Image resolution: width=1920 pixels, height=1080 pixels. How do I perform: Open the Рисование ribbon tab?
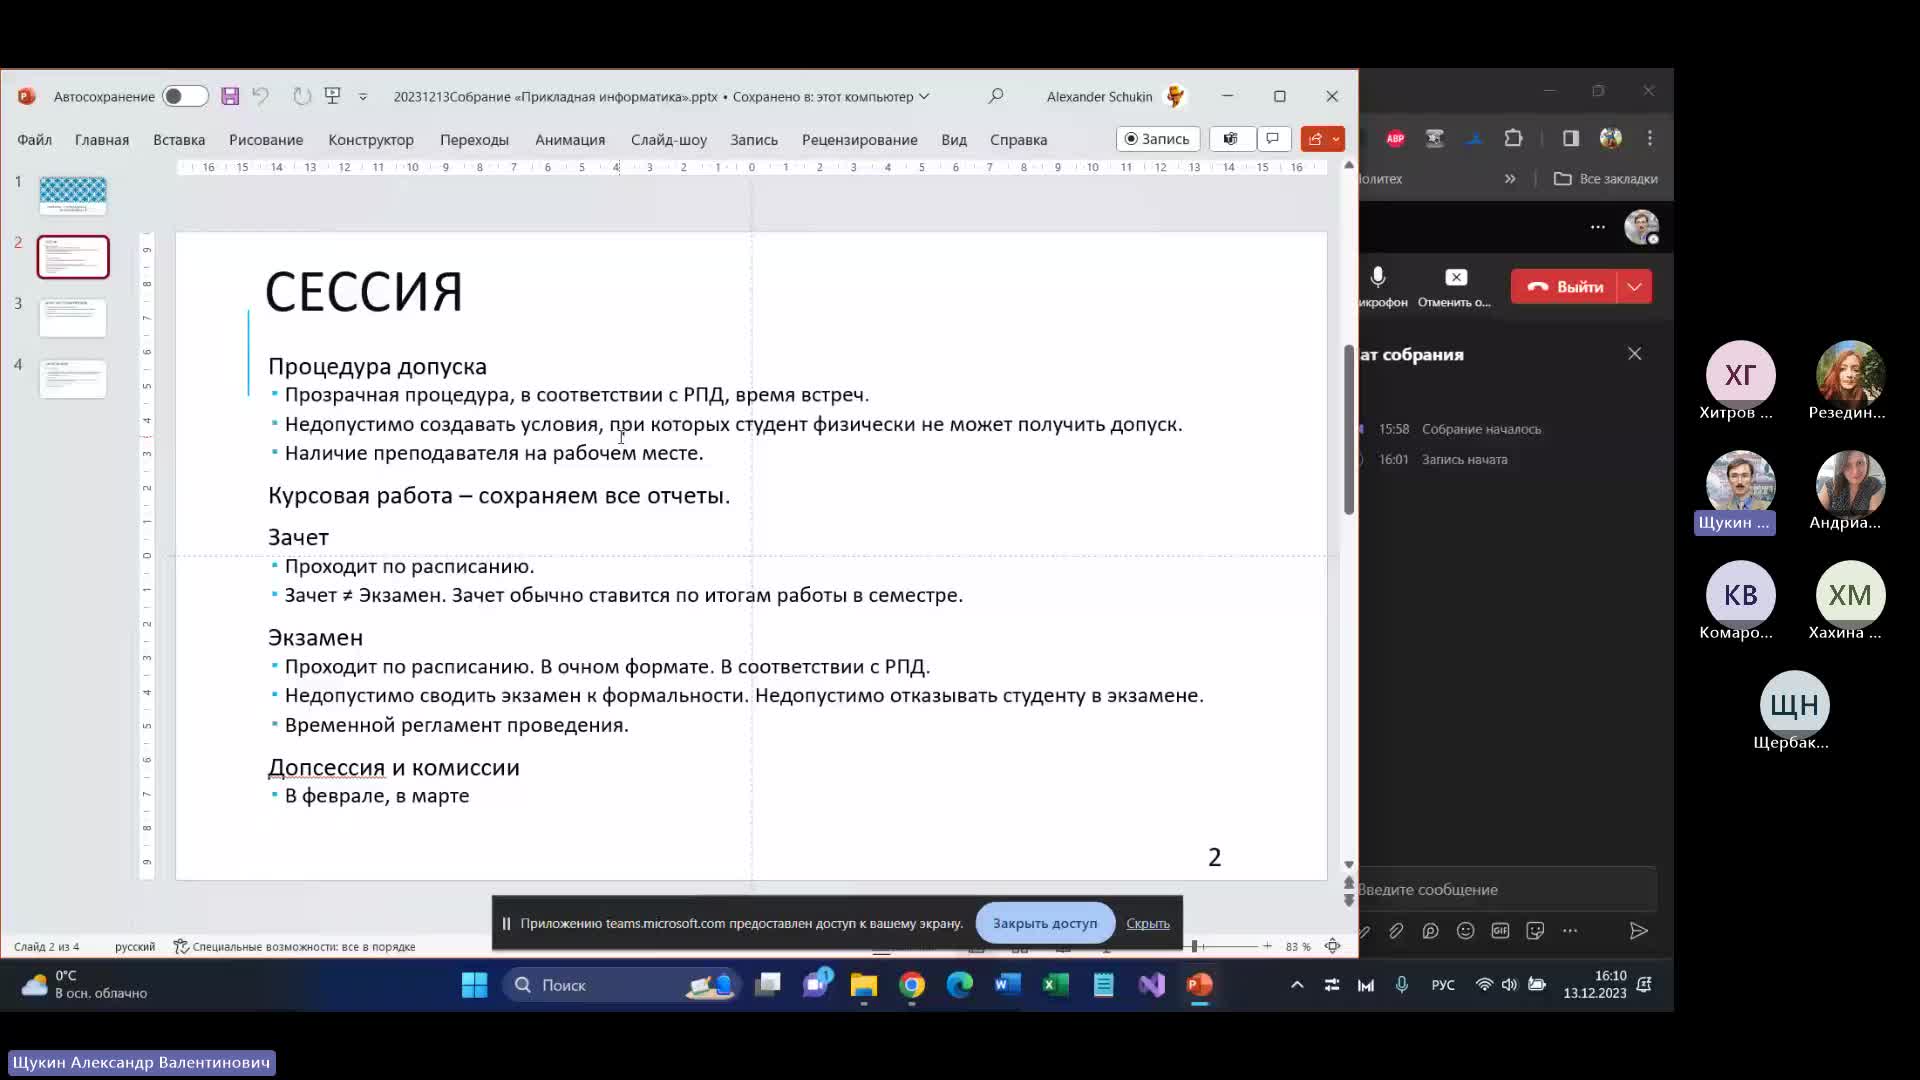(x=266, y=140)
